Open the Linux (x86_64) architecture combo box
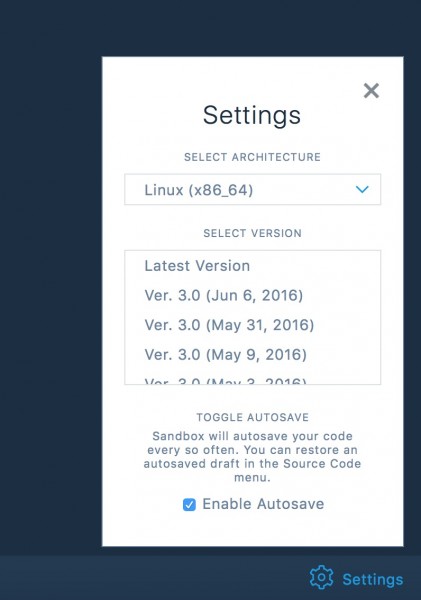The height and width of the screenshot is (600, 421). point(252,189)
